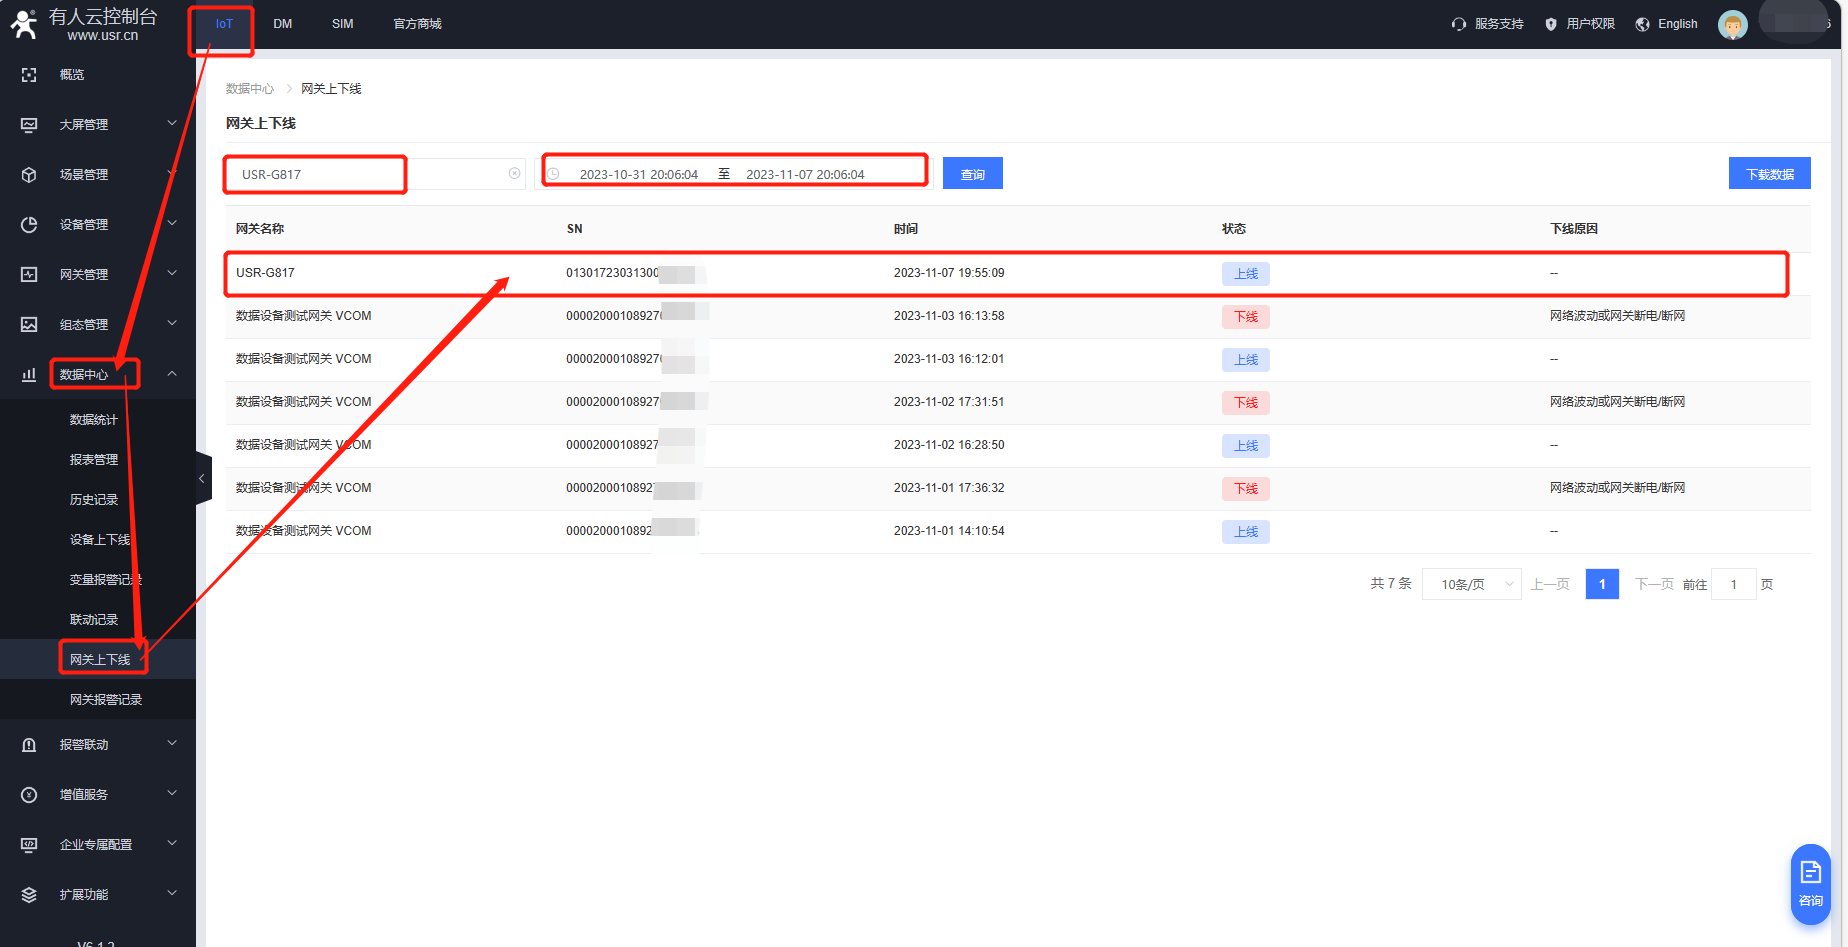
Task: Click the clear icon in gateway search field
Action: [x=514, y=174]
